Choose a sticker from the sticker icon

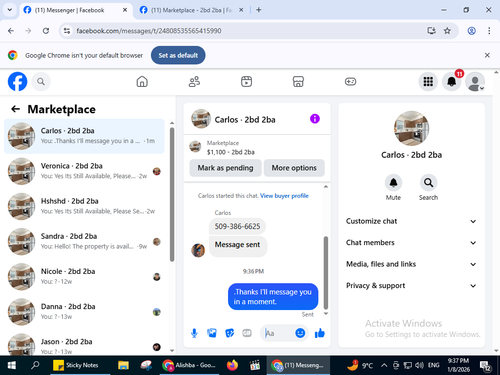tap(230, 333)
